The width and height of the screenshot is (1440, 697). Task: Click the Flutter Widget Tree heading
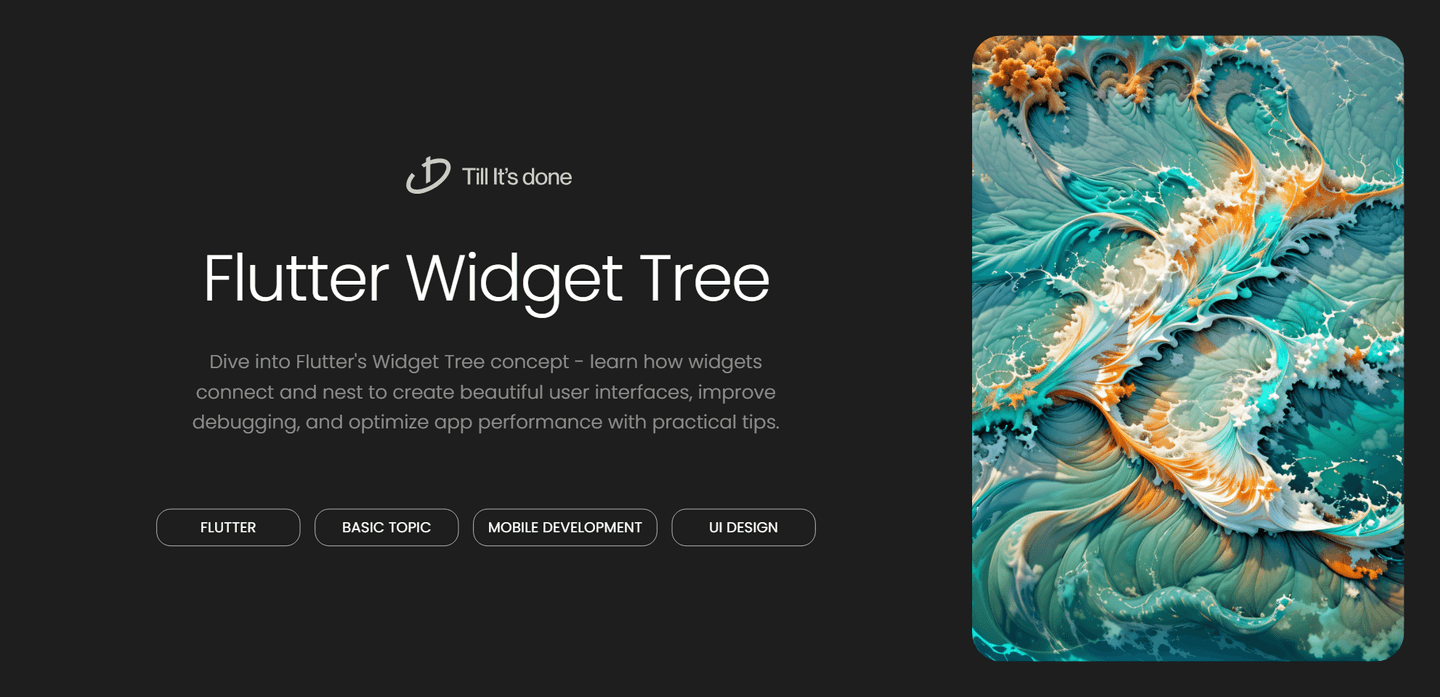point(486,279)
